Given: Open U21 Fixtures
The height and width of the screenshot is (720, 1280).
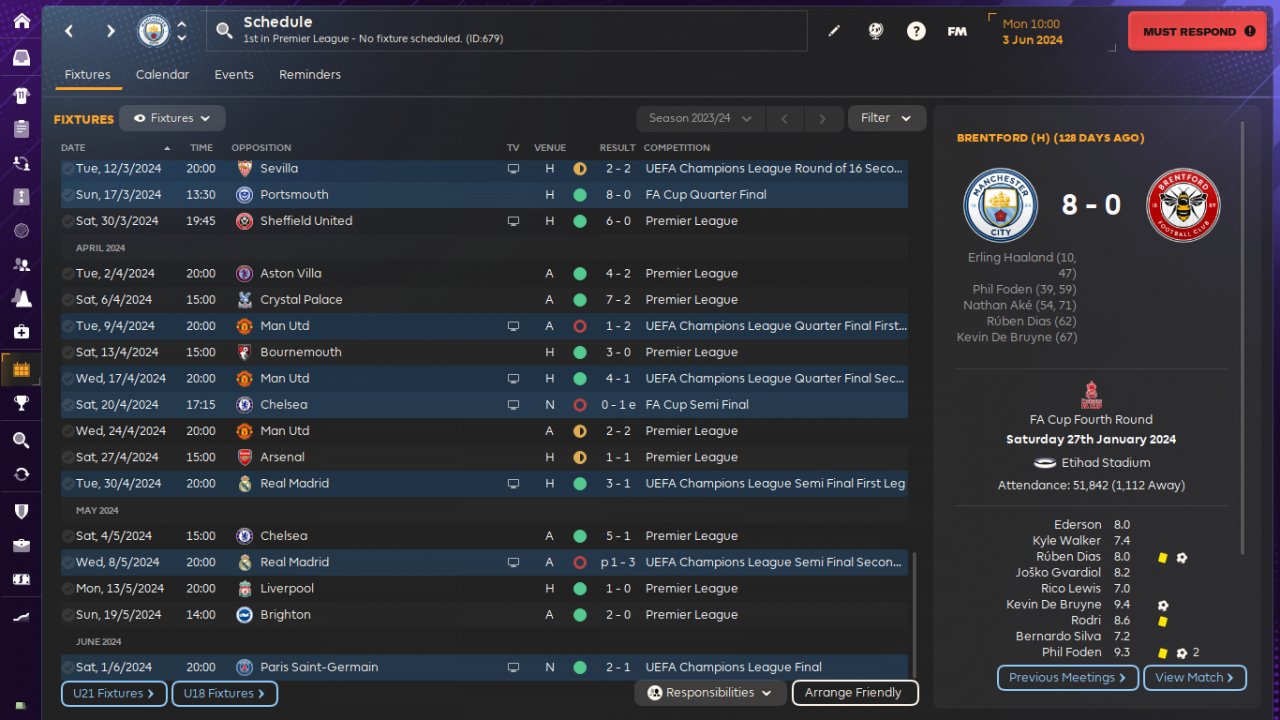Looking at the screenshot, I should (x=113, y=693).
